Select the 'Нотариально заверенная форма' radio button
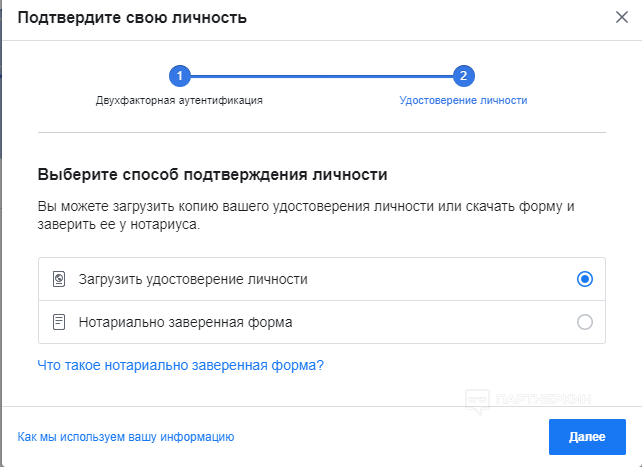The image size is (642, 467). click(585, 322)
